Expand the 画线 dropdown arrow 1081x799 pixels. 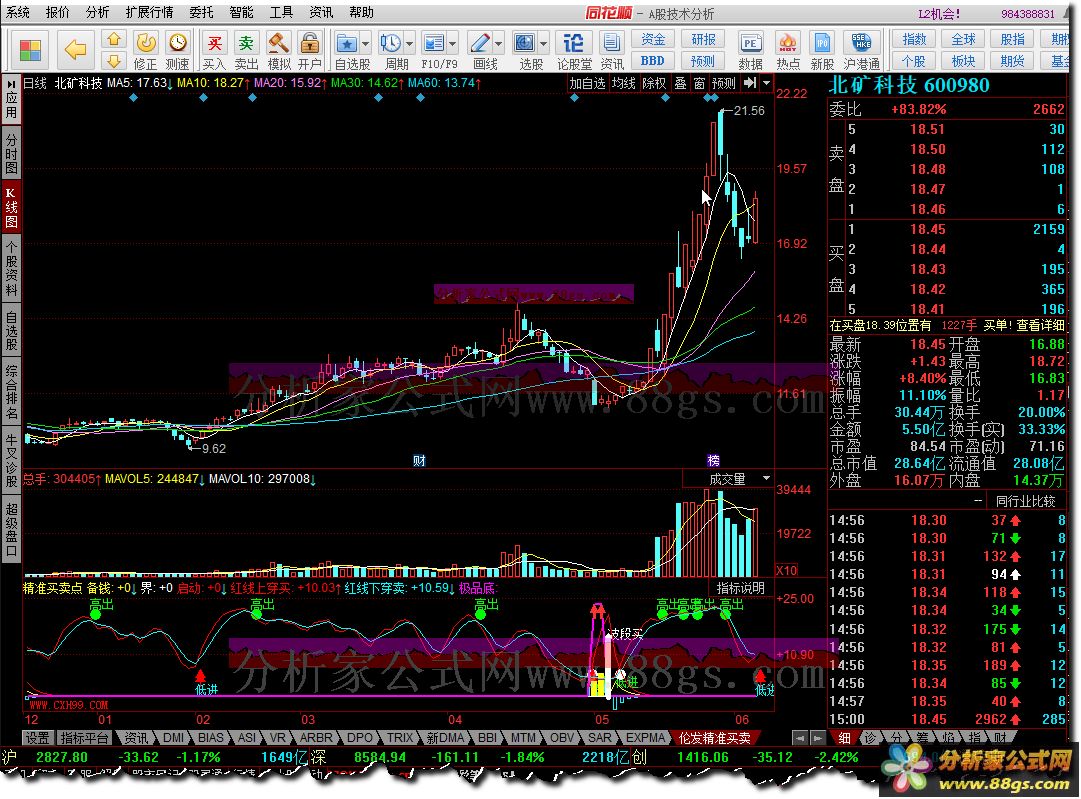498,44
